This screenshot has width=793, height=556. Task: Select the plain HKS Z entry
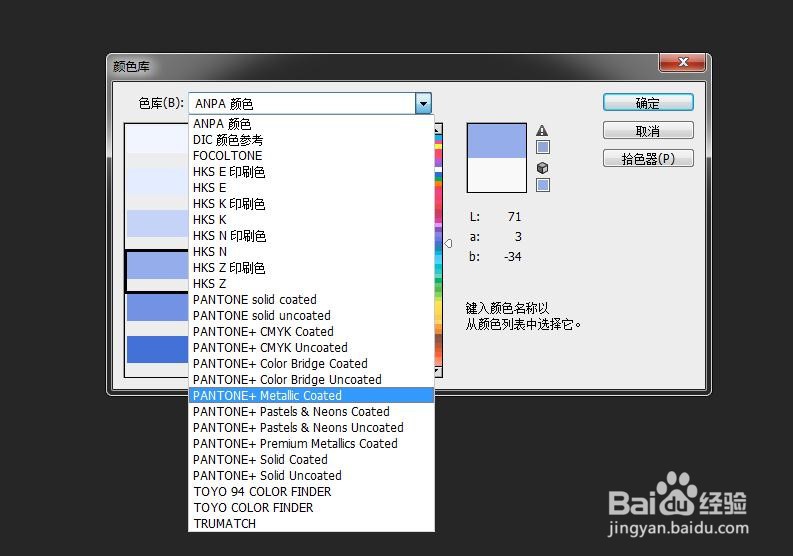point(311,283)
